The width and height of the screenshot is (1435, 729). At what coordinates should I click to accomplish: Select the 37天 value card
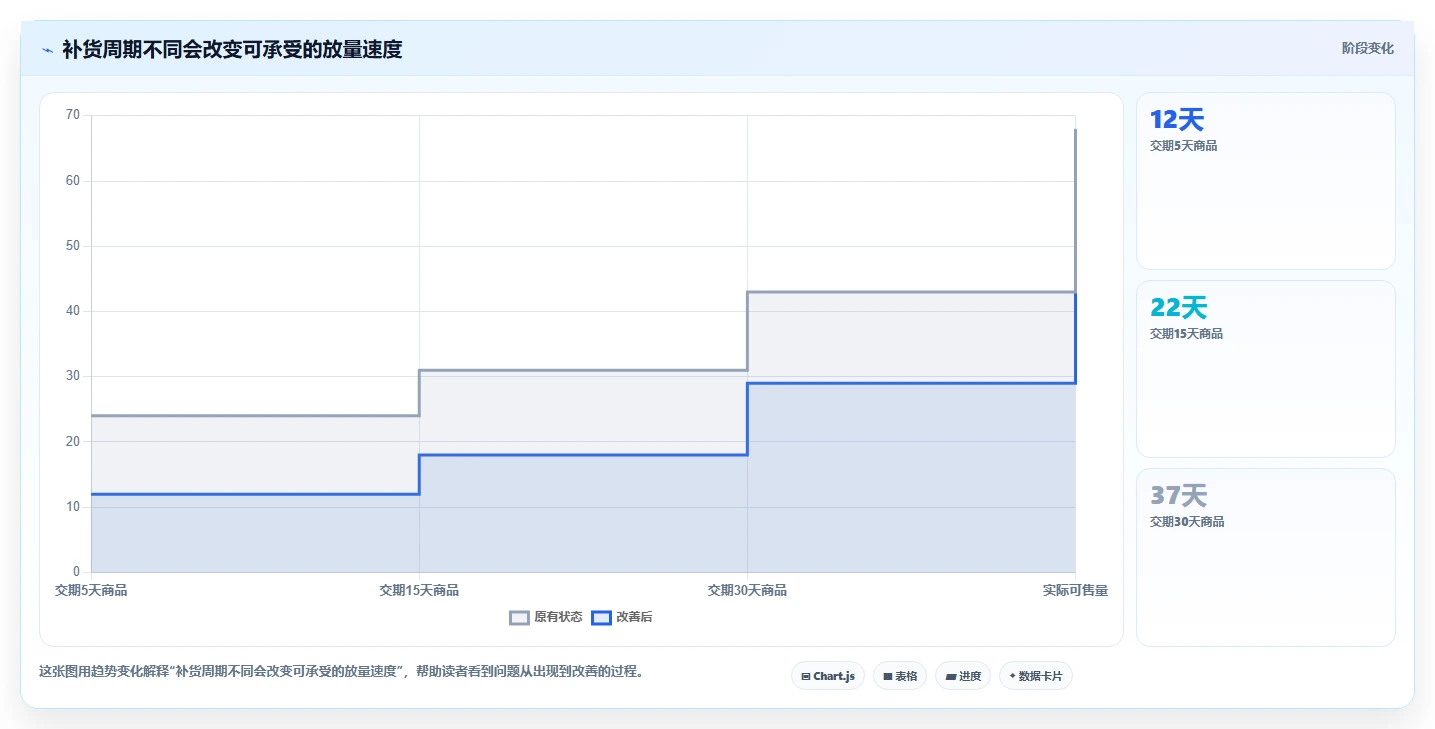click(1266, 557)
